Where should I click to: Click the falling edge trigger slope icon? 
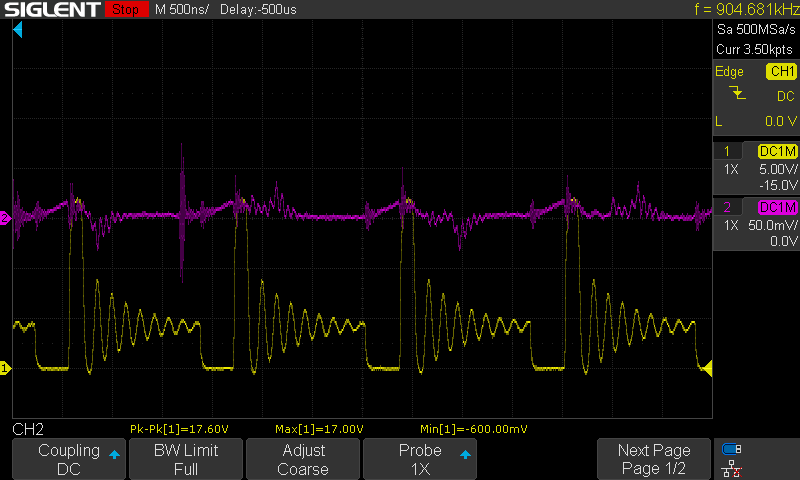737,93
